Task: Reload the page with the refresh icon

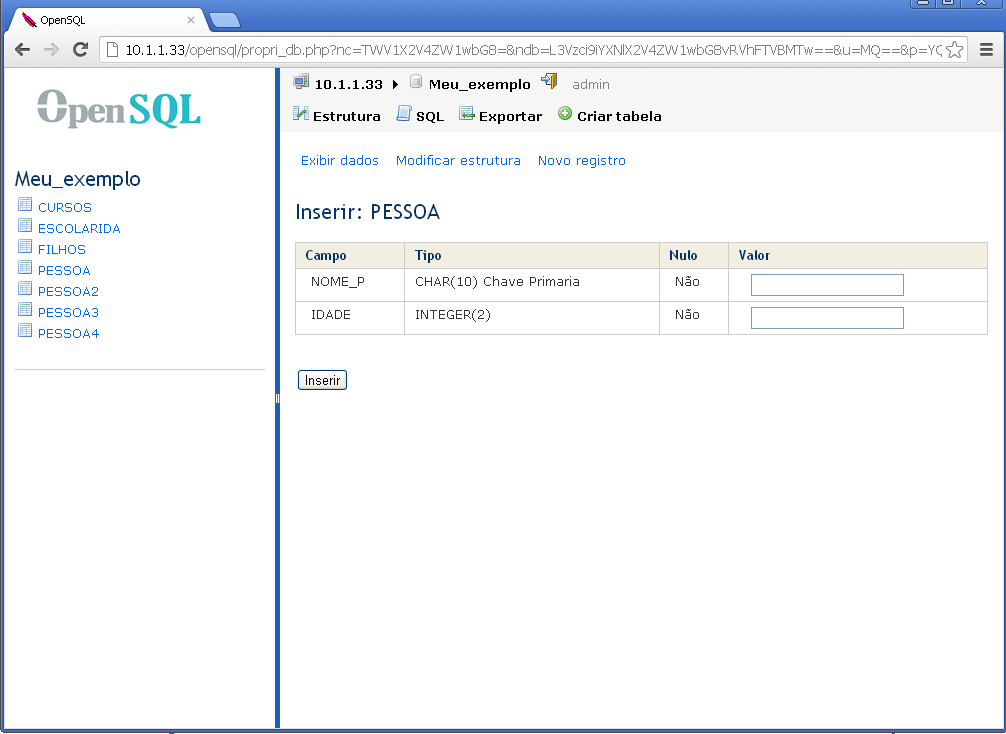Action: (80, 49)
